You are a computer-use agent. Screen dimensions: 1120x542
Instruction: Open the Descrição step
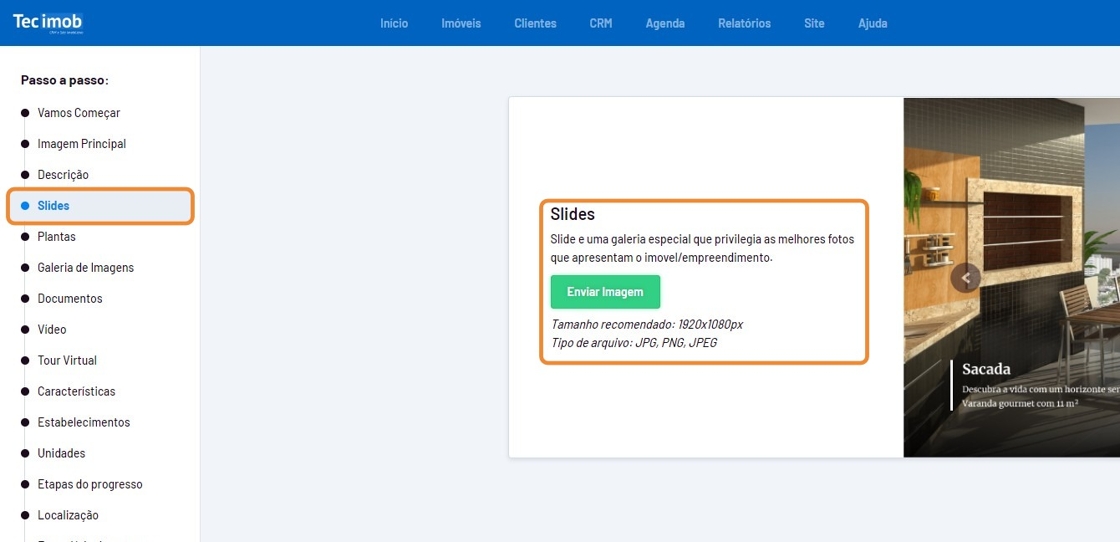(63, 175)
